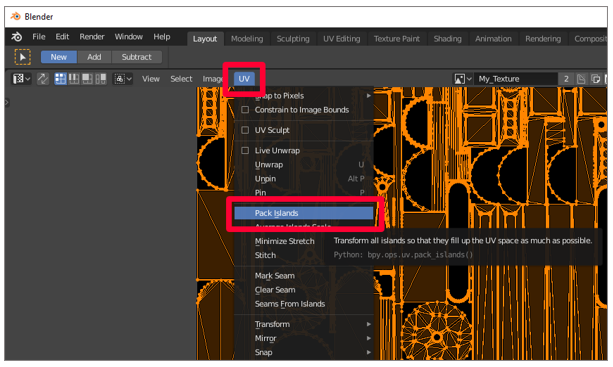The image size is (613, 367).
Task: Click the Blender logo menu icon
Action: tap(16, 37)
